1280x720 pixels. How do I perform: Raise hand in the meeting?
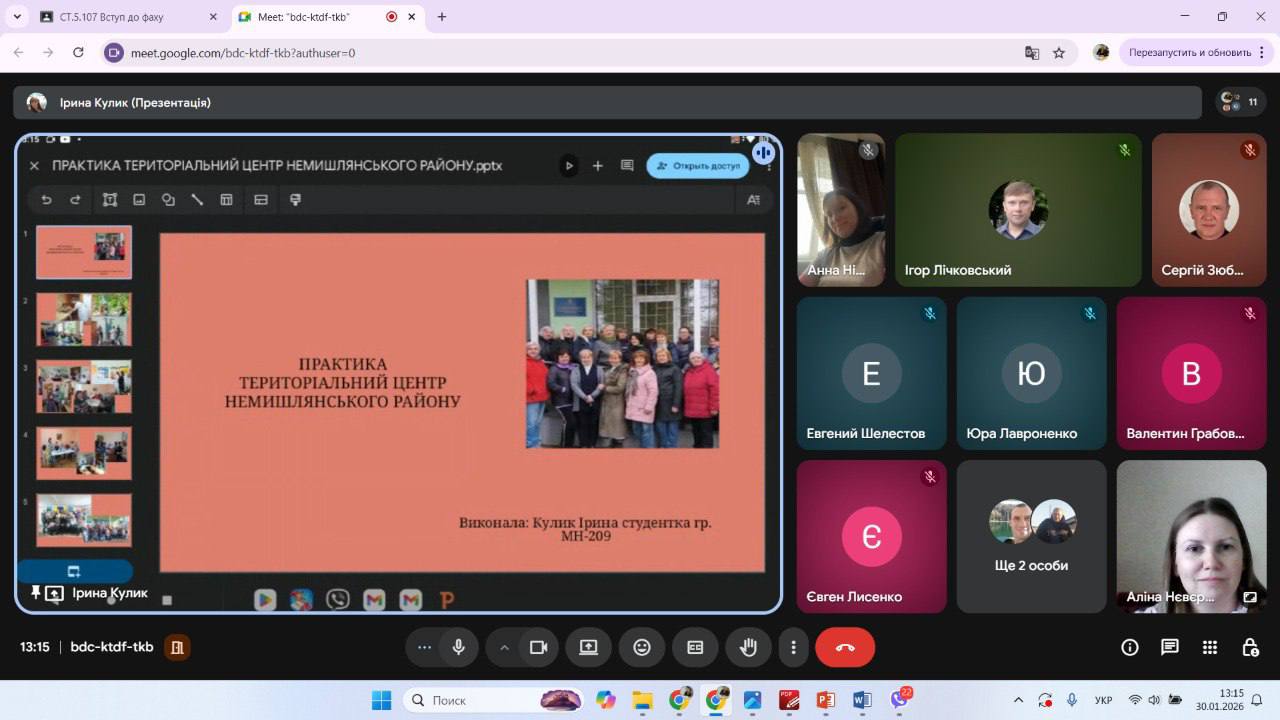pyautogui.click(x=748, y=647)
